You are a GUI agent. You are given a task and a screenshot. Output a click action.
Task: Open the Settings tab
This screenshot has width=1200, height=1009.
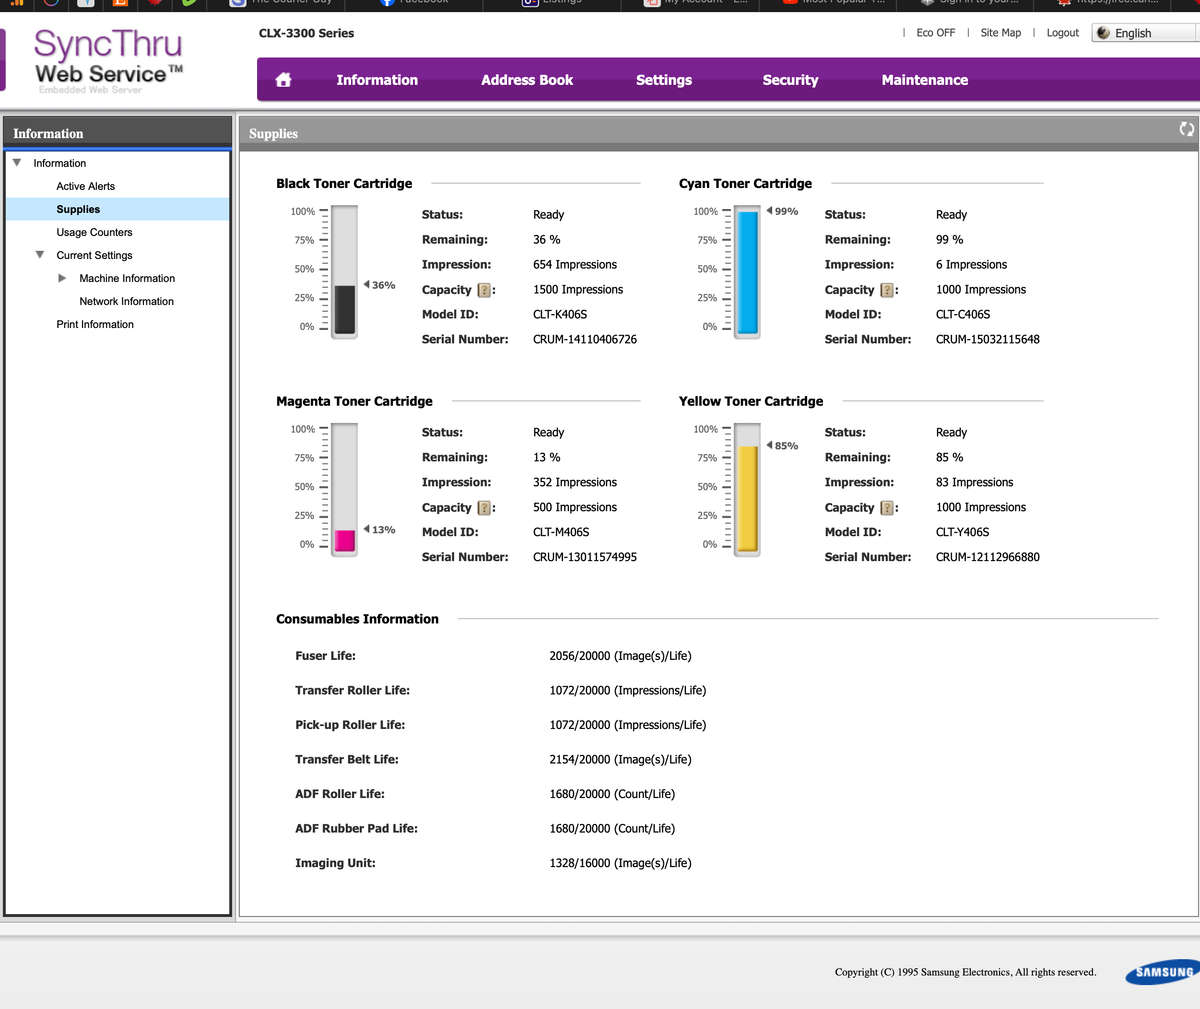coord(663,80)
